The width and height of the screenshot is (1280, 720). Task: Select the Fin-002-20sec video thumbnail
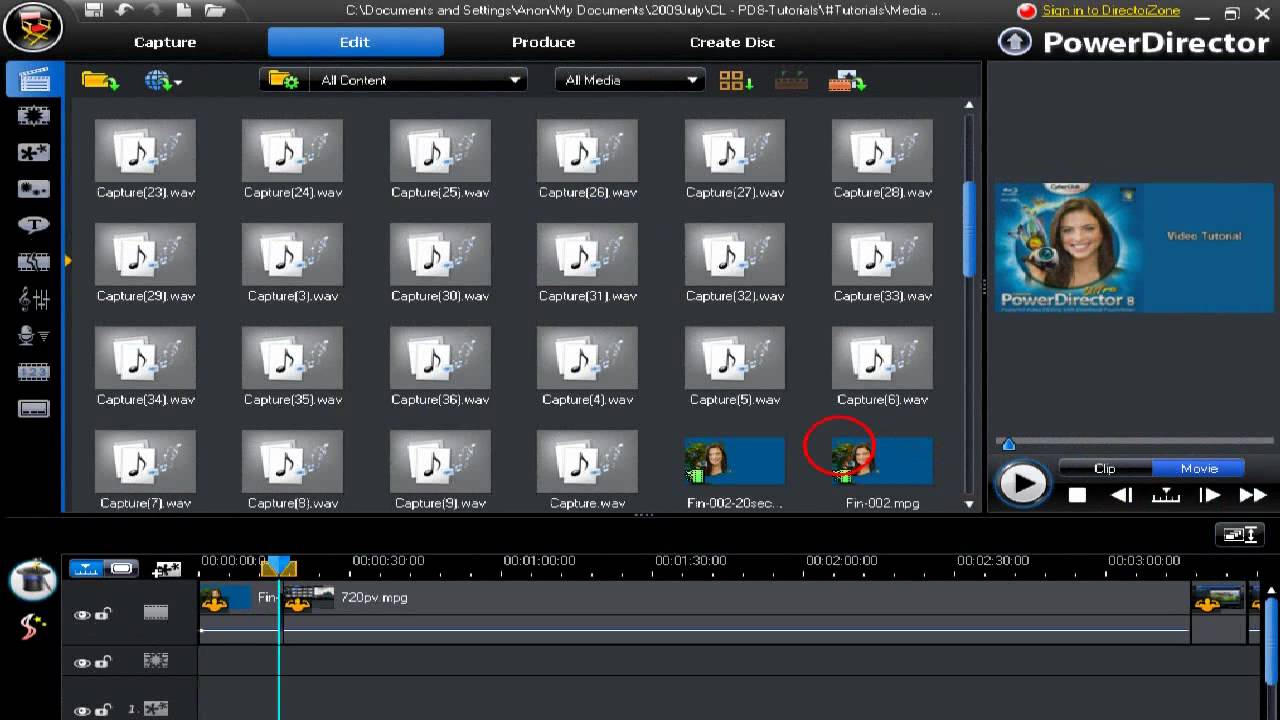click(735, 462)
